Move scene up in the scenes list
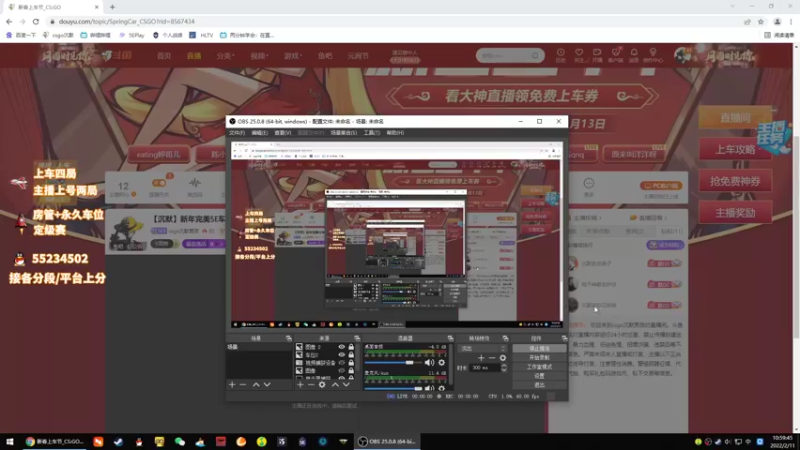 point(256,385)
